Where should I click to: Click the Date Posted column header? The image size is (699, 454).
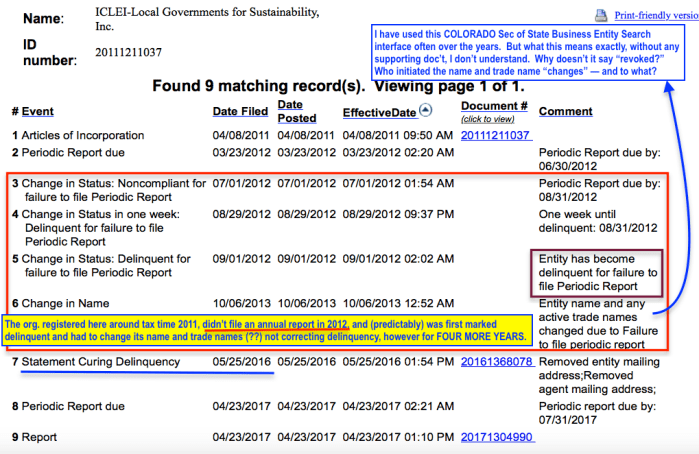click(290, 111)
